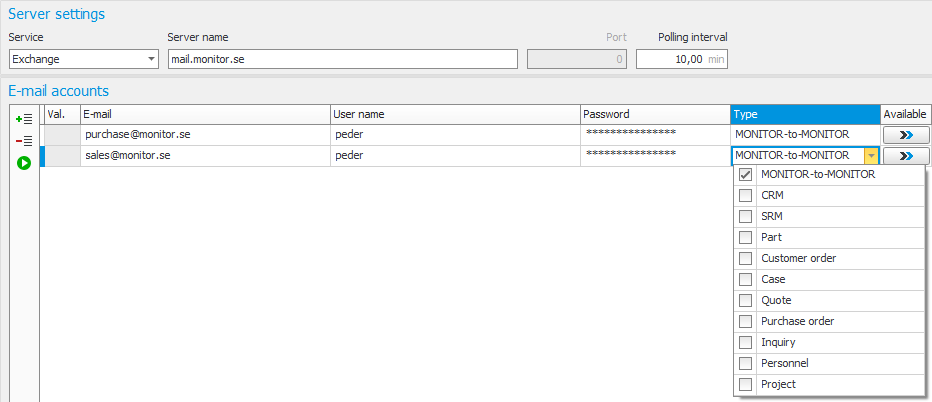Enable the Project type checkbox
932x402 pixels.
[745, 385]
